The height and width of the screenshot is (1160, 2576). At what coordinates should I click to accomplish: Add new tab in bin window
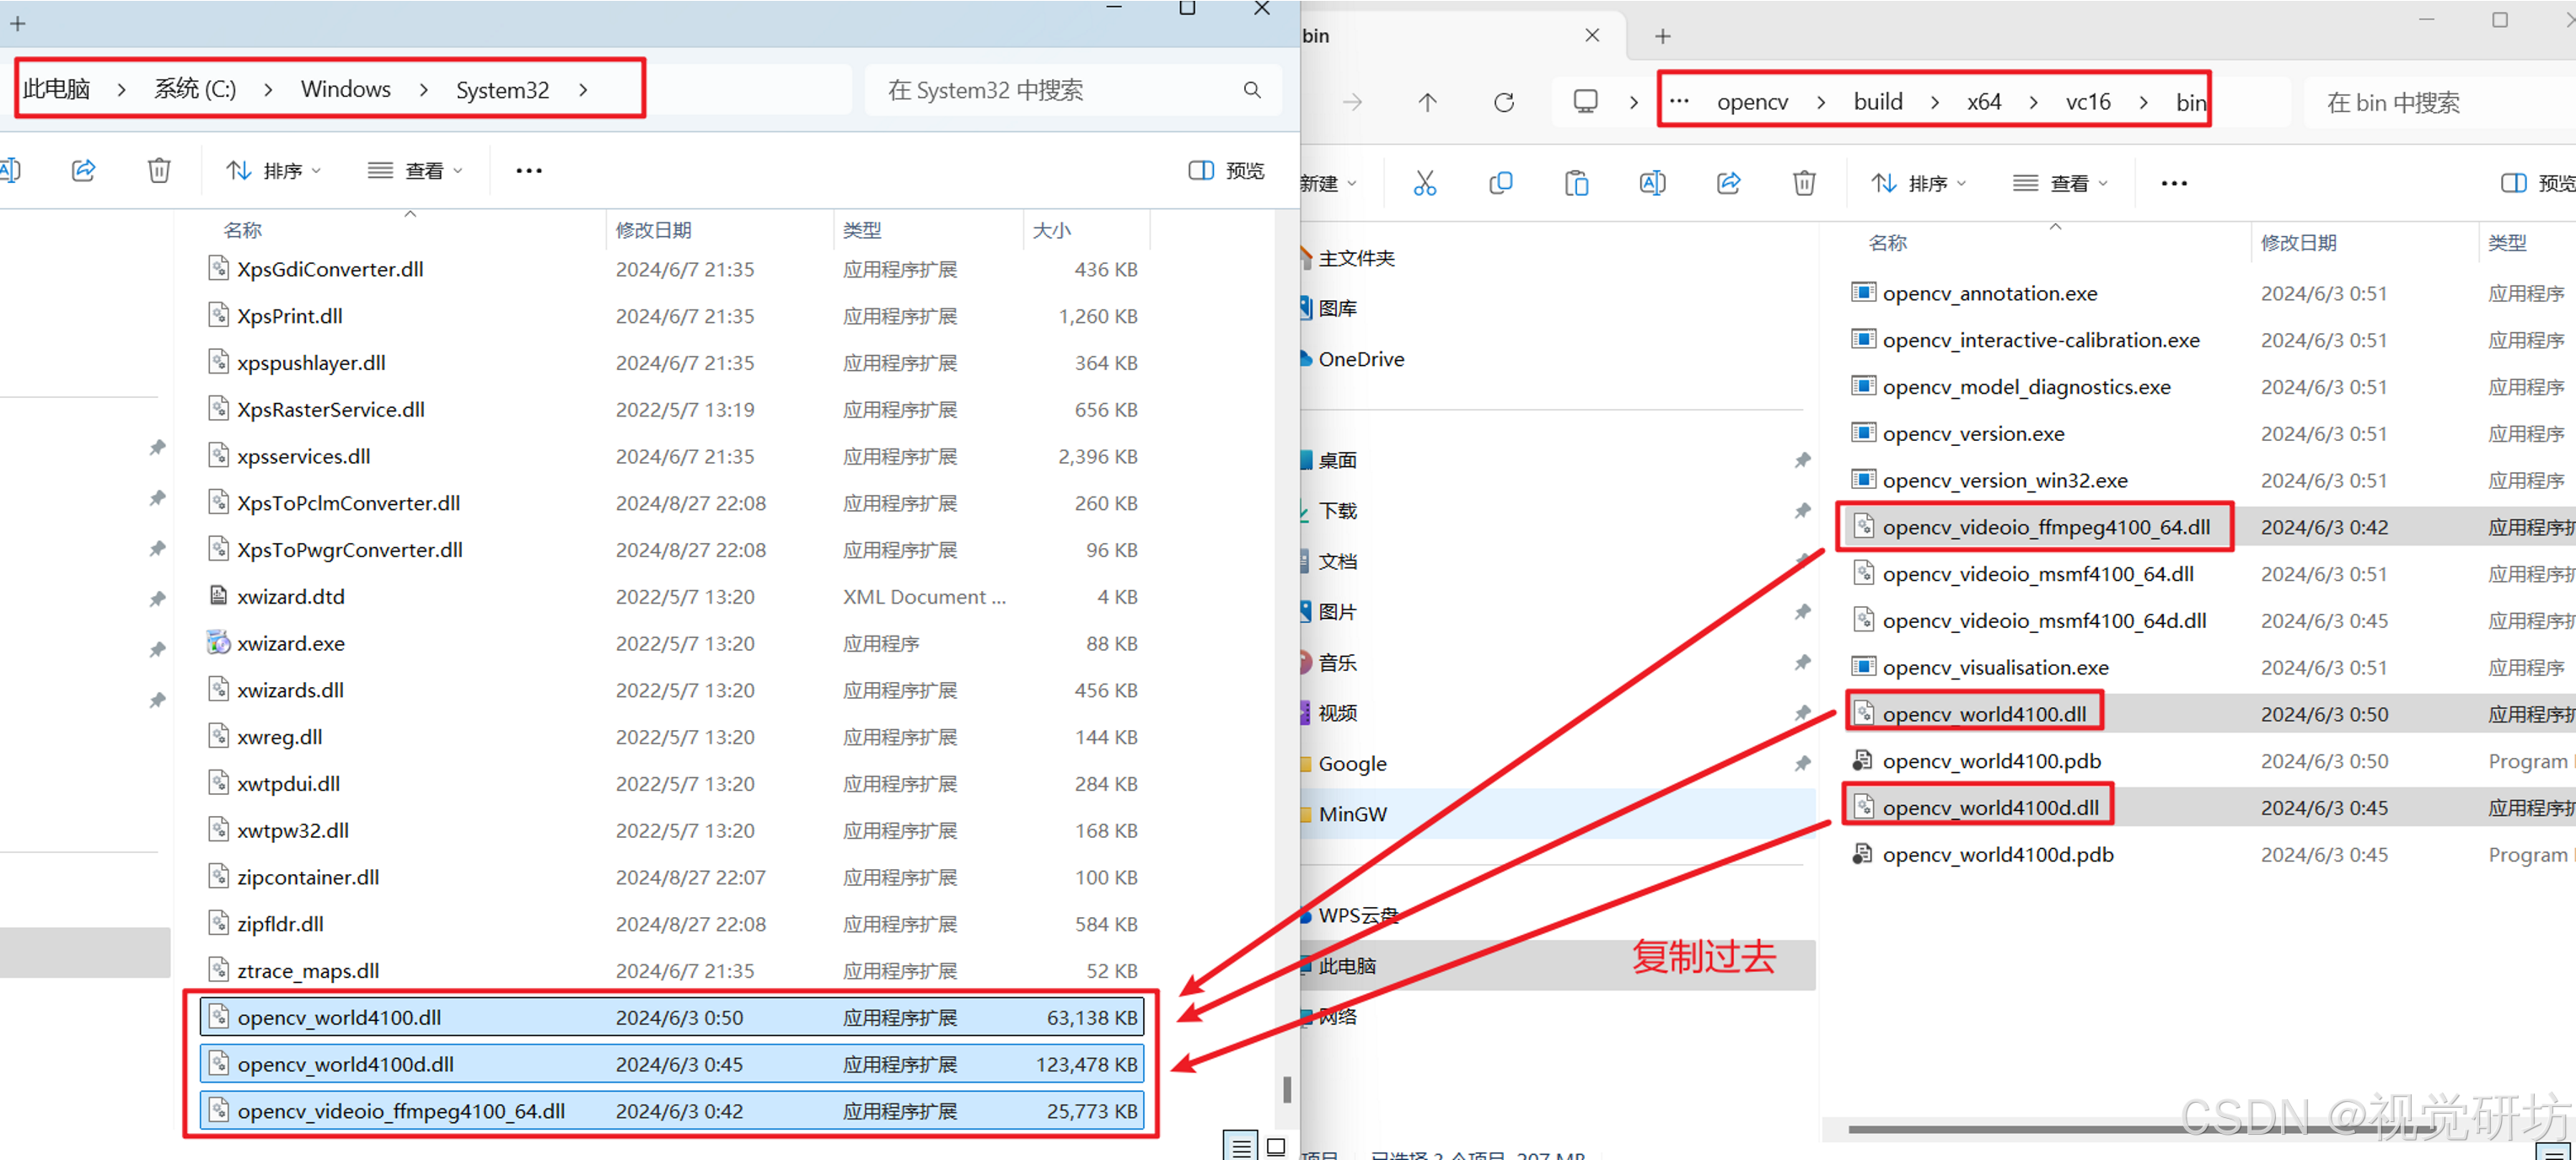point(1663,37)
